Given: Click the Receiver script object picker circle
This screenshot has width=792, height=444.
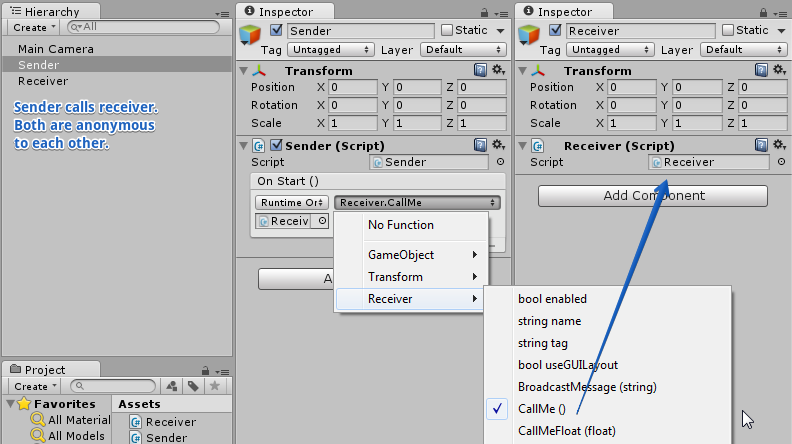Looking at the screenshot, I should 781,162.
